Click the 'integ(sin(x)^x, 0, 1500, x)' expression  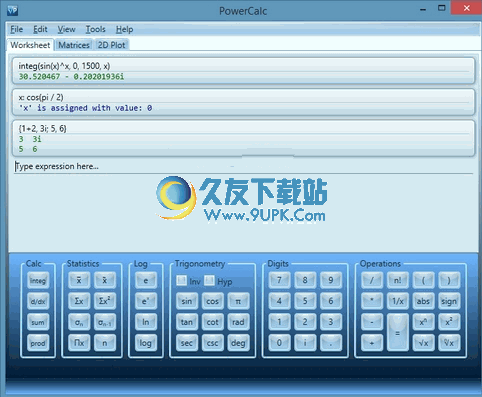pos(64,66)
